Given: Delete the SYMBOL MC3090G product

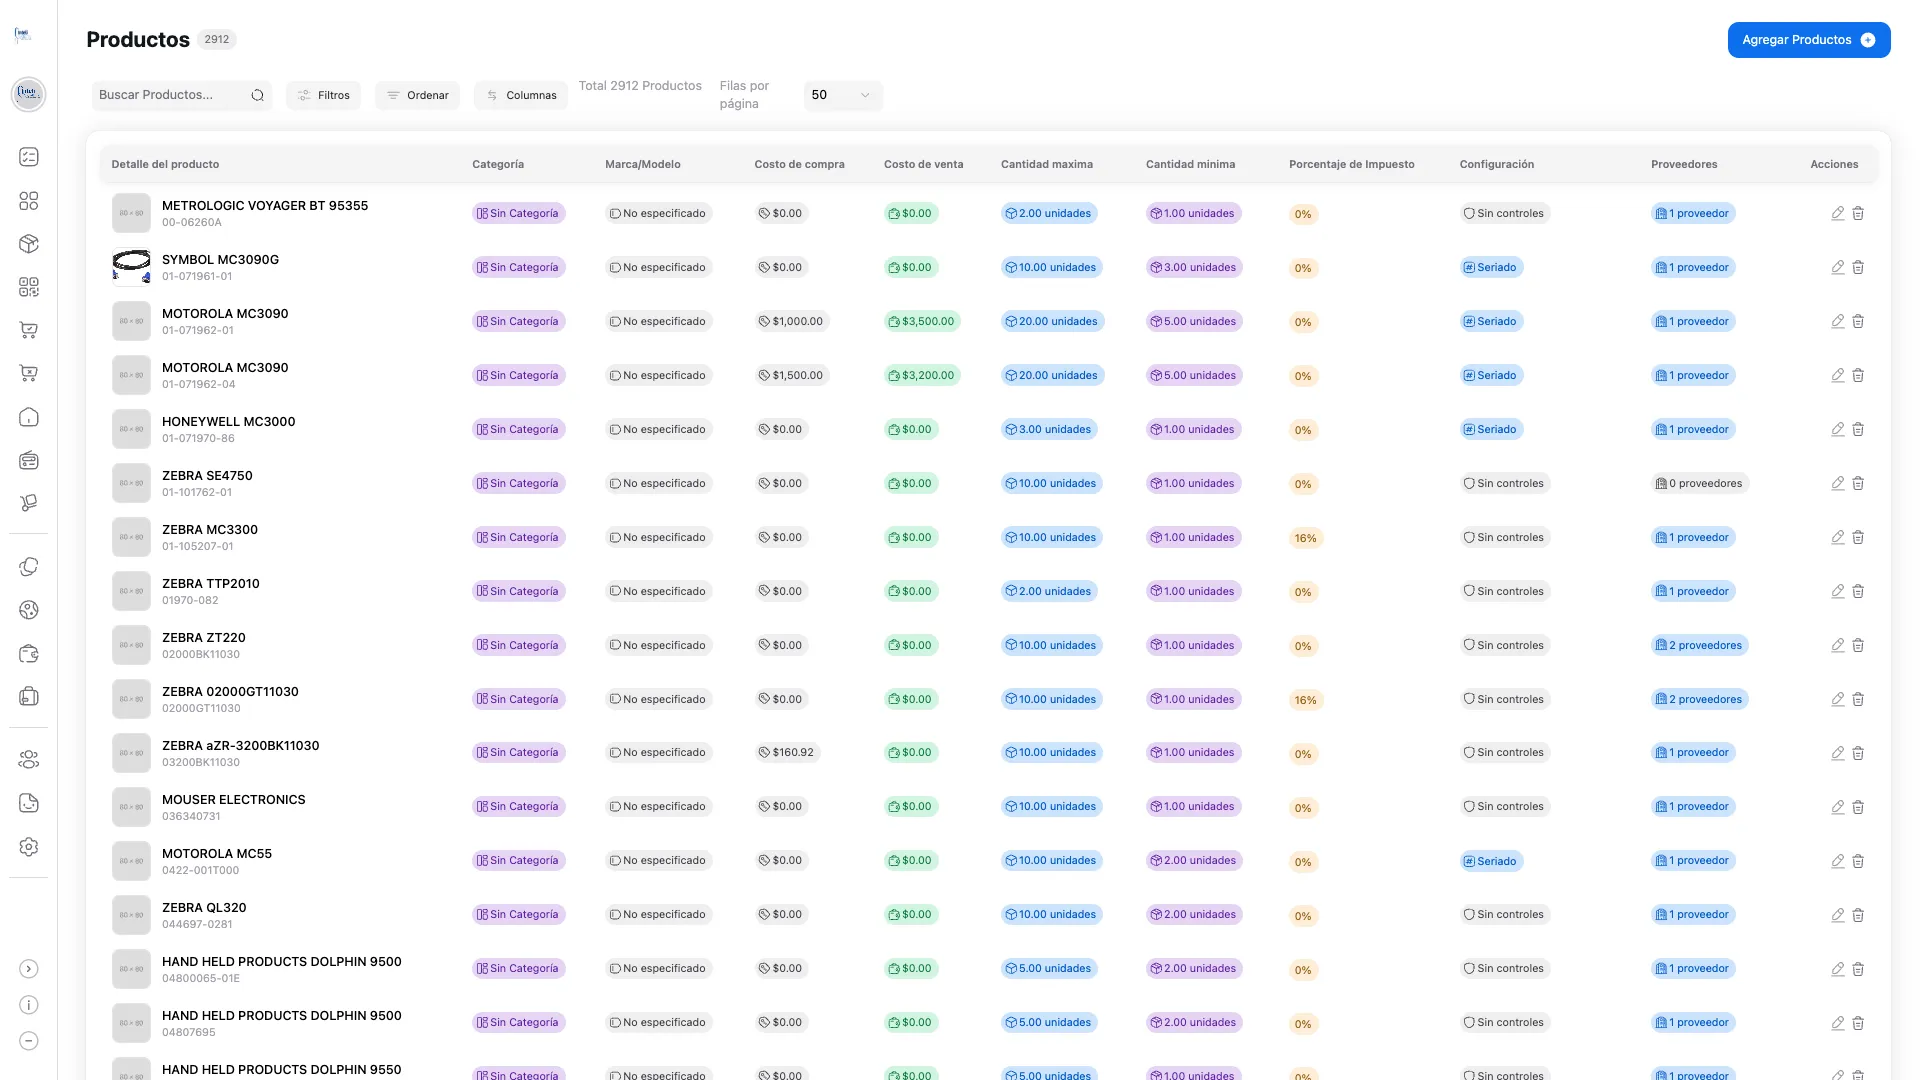Looking at the screenshot, I should 1858,267.
